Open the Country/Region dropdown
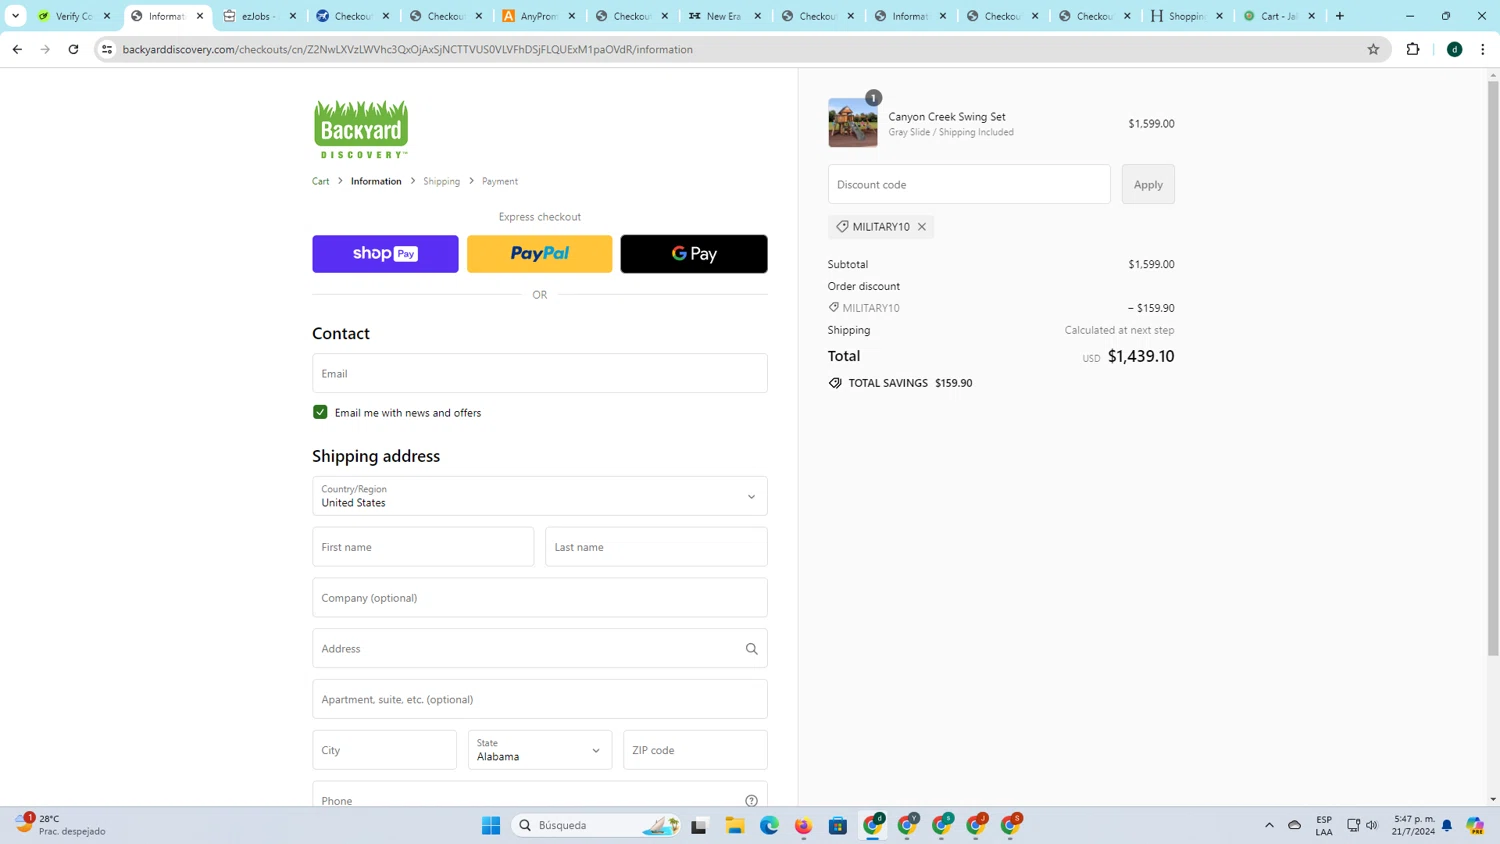 [x=540, y=496]
